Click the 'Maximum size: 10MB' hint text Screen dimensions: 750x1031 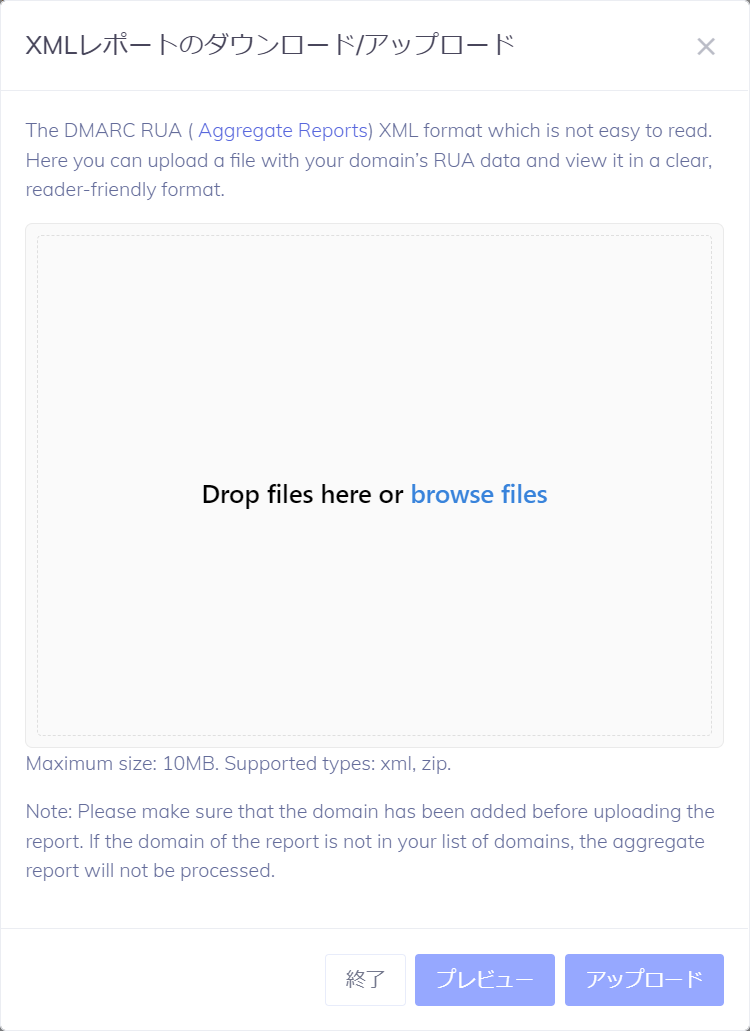(x=122, y=764)
